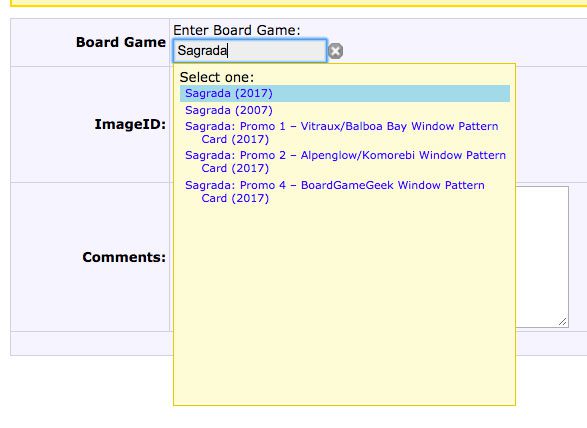Pick Promo 1 Vitraux/Balboa Bay Window Pattern Card
The image size is (587, 428).
coord(341,133)
